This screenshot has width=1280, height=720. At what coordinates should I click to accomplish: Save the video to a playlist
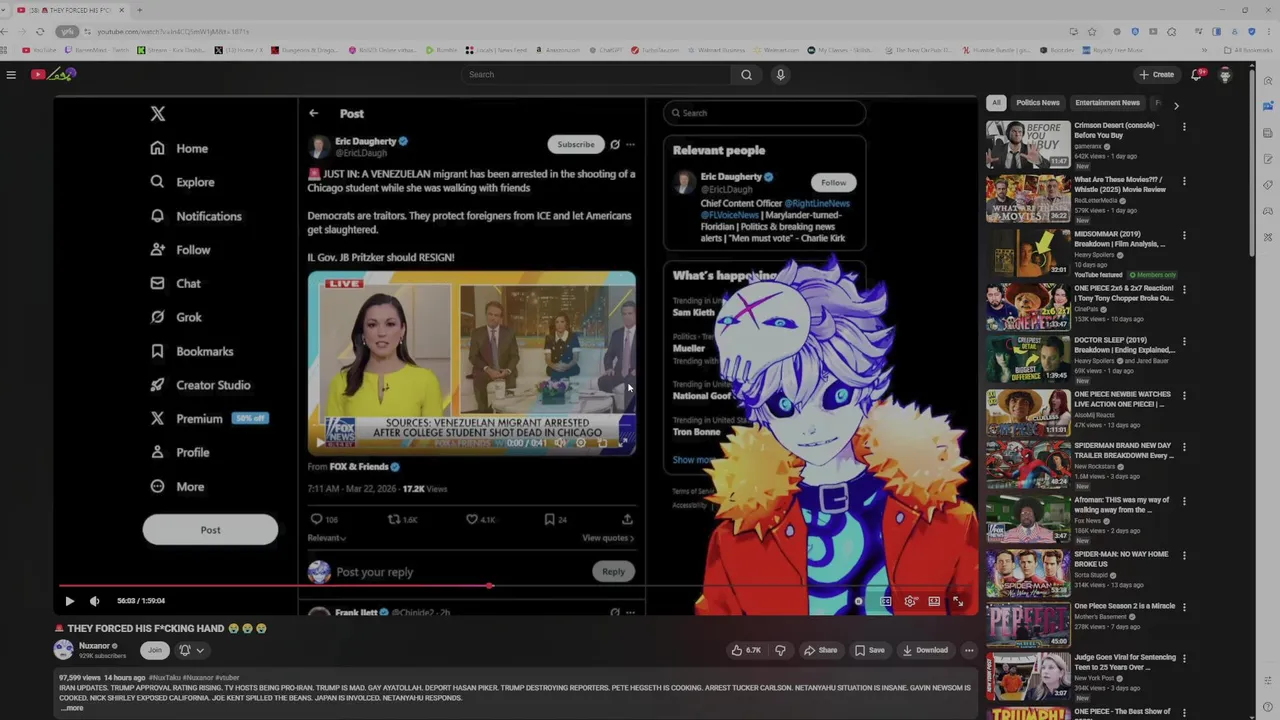coord(869,650)
